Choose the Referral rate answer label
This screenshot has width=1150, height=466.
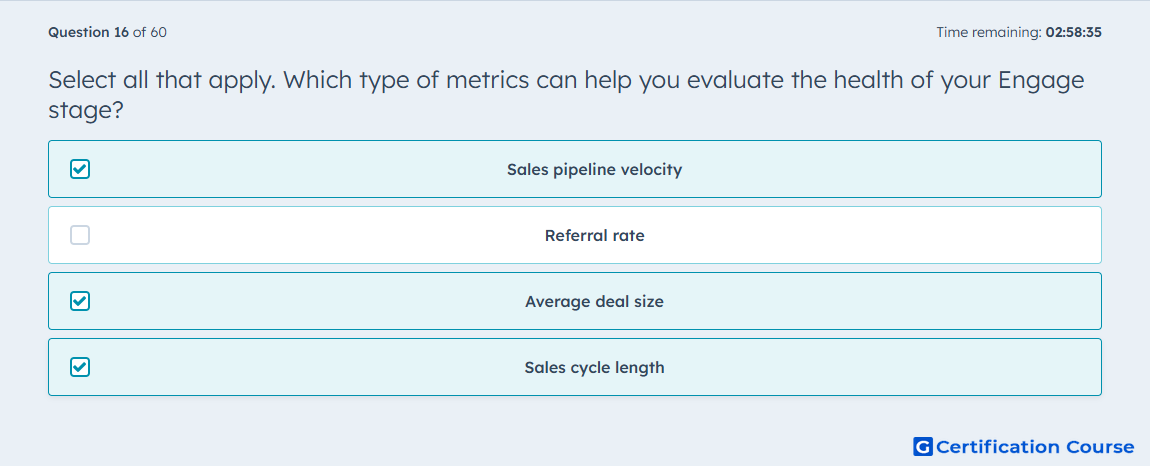pyautogui.click(x=595, y=236)
